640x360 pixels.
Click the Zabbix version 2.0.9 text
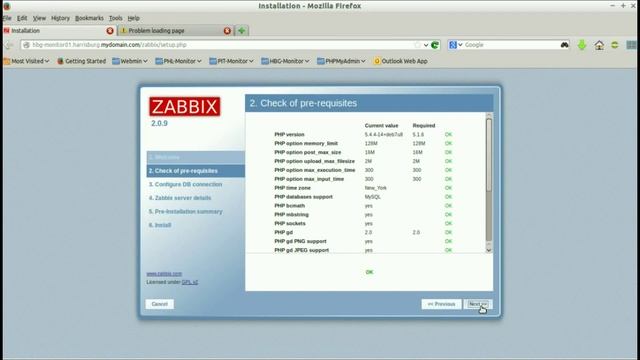159,123
